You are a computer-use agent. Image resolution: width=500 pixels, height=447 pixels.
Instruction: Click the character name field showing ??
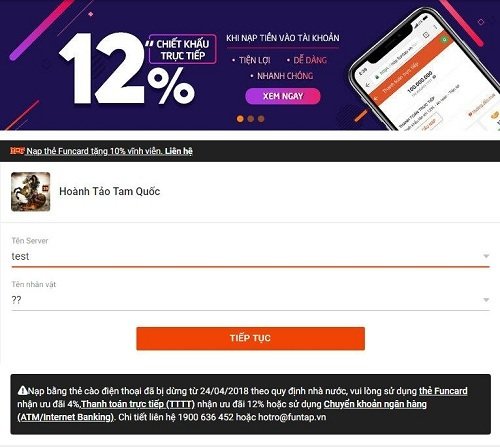pyautogui.click(x=250, y=300)
